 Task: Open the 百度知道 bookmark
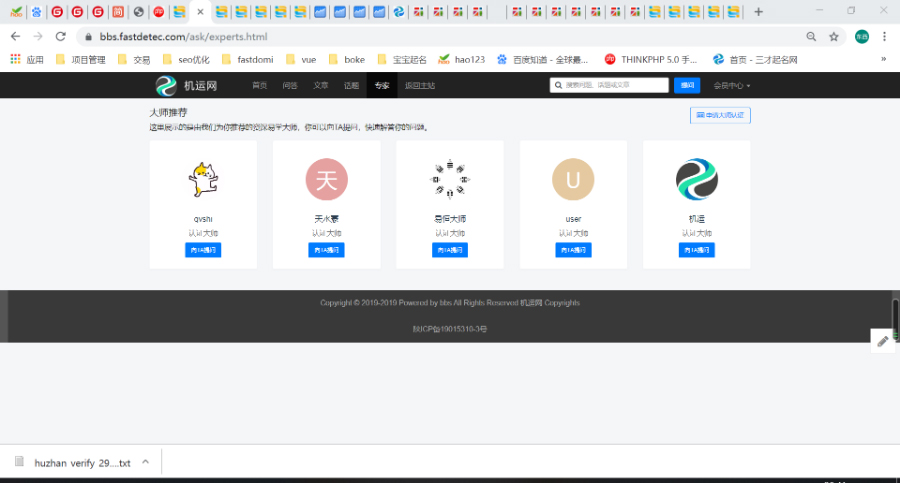point(542,59)
